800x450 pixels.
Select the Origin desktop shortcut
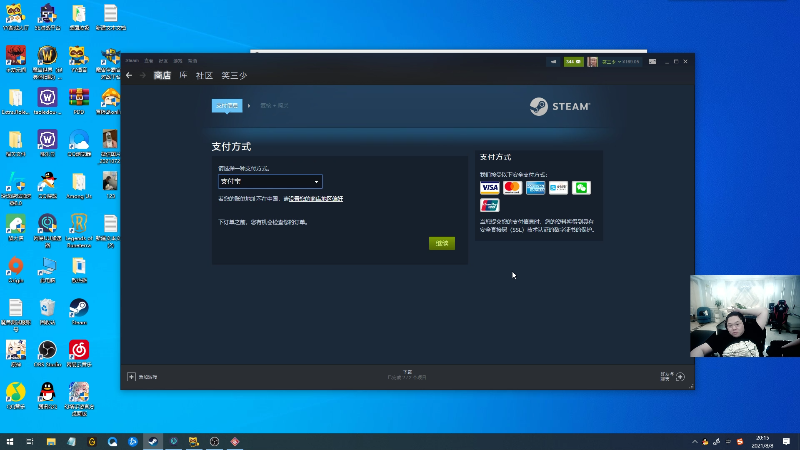[x=16, y=270]
